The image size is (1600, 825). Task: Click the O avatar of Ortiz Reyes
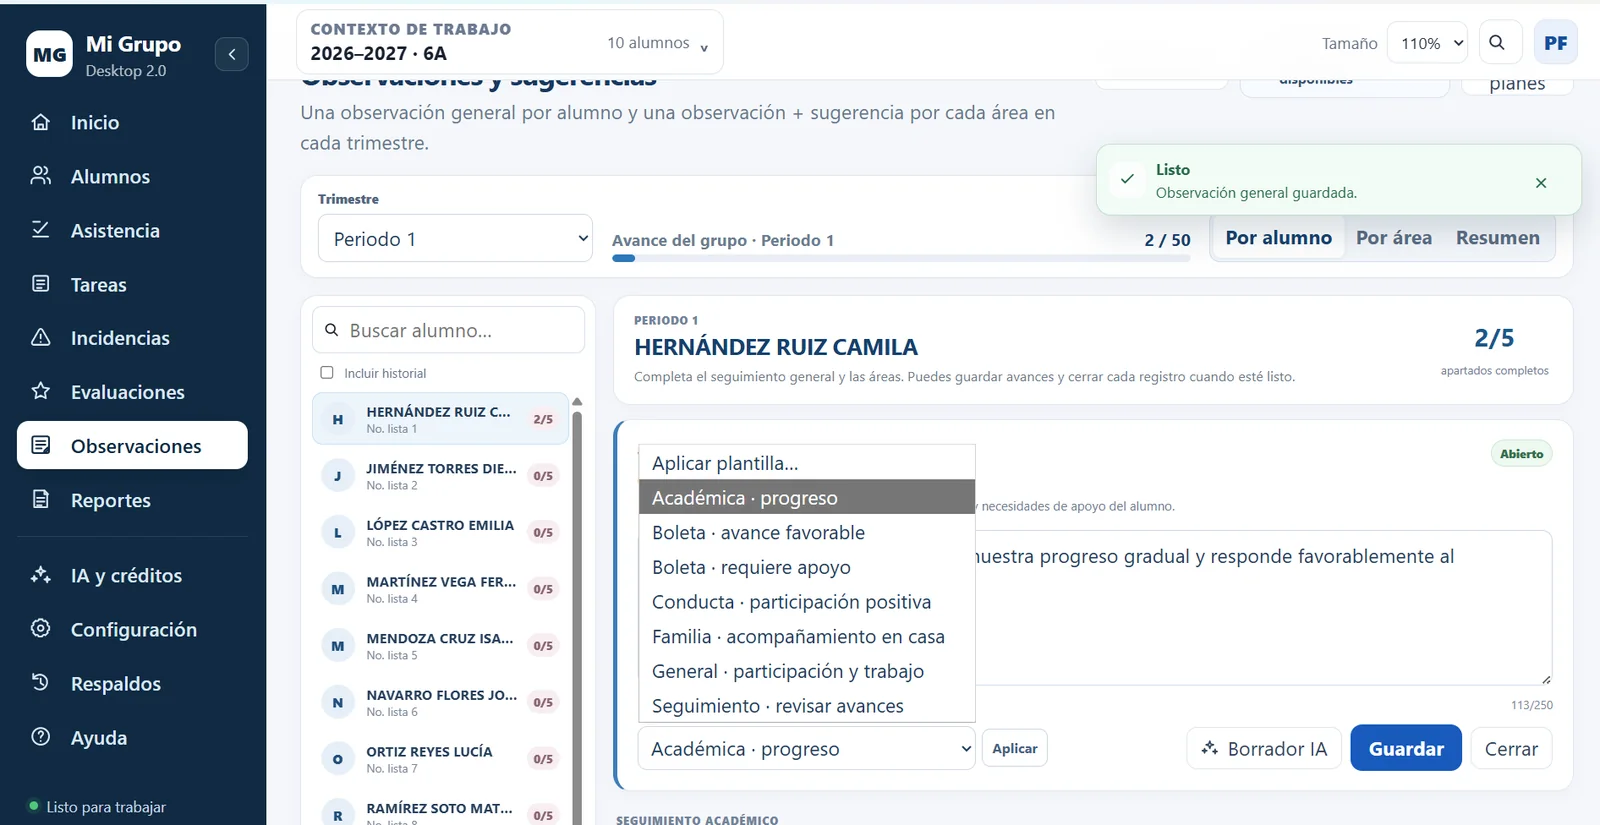pyautogui.click(x=338, y=759)
